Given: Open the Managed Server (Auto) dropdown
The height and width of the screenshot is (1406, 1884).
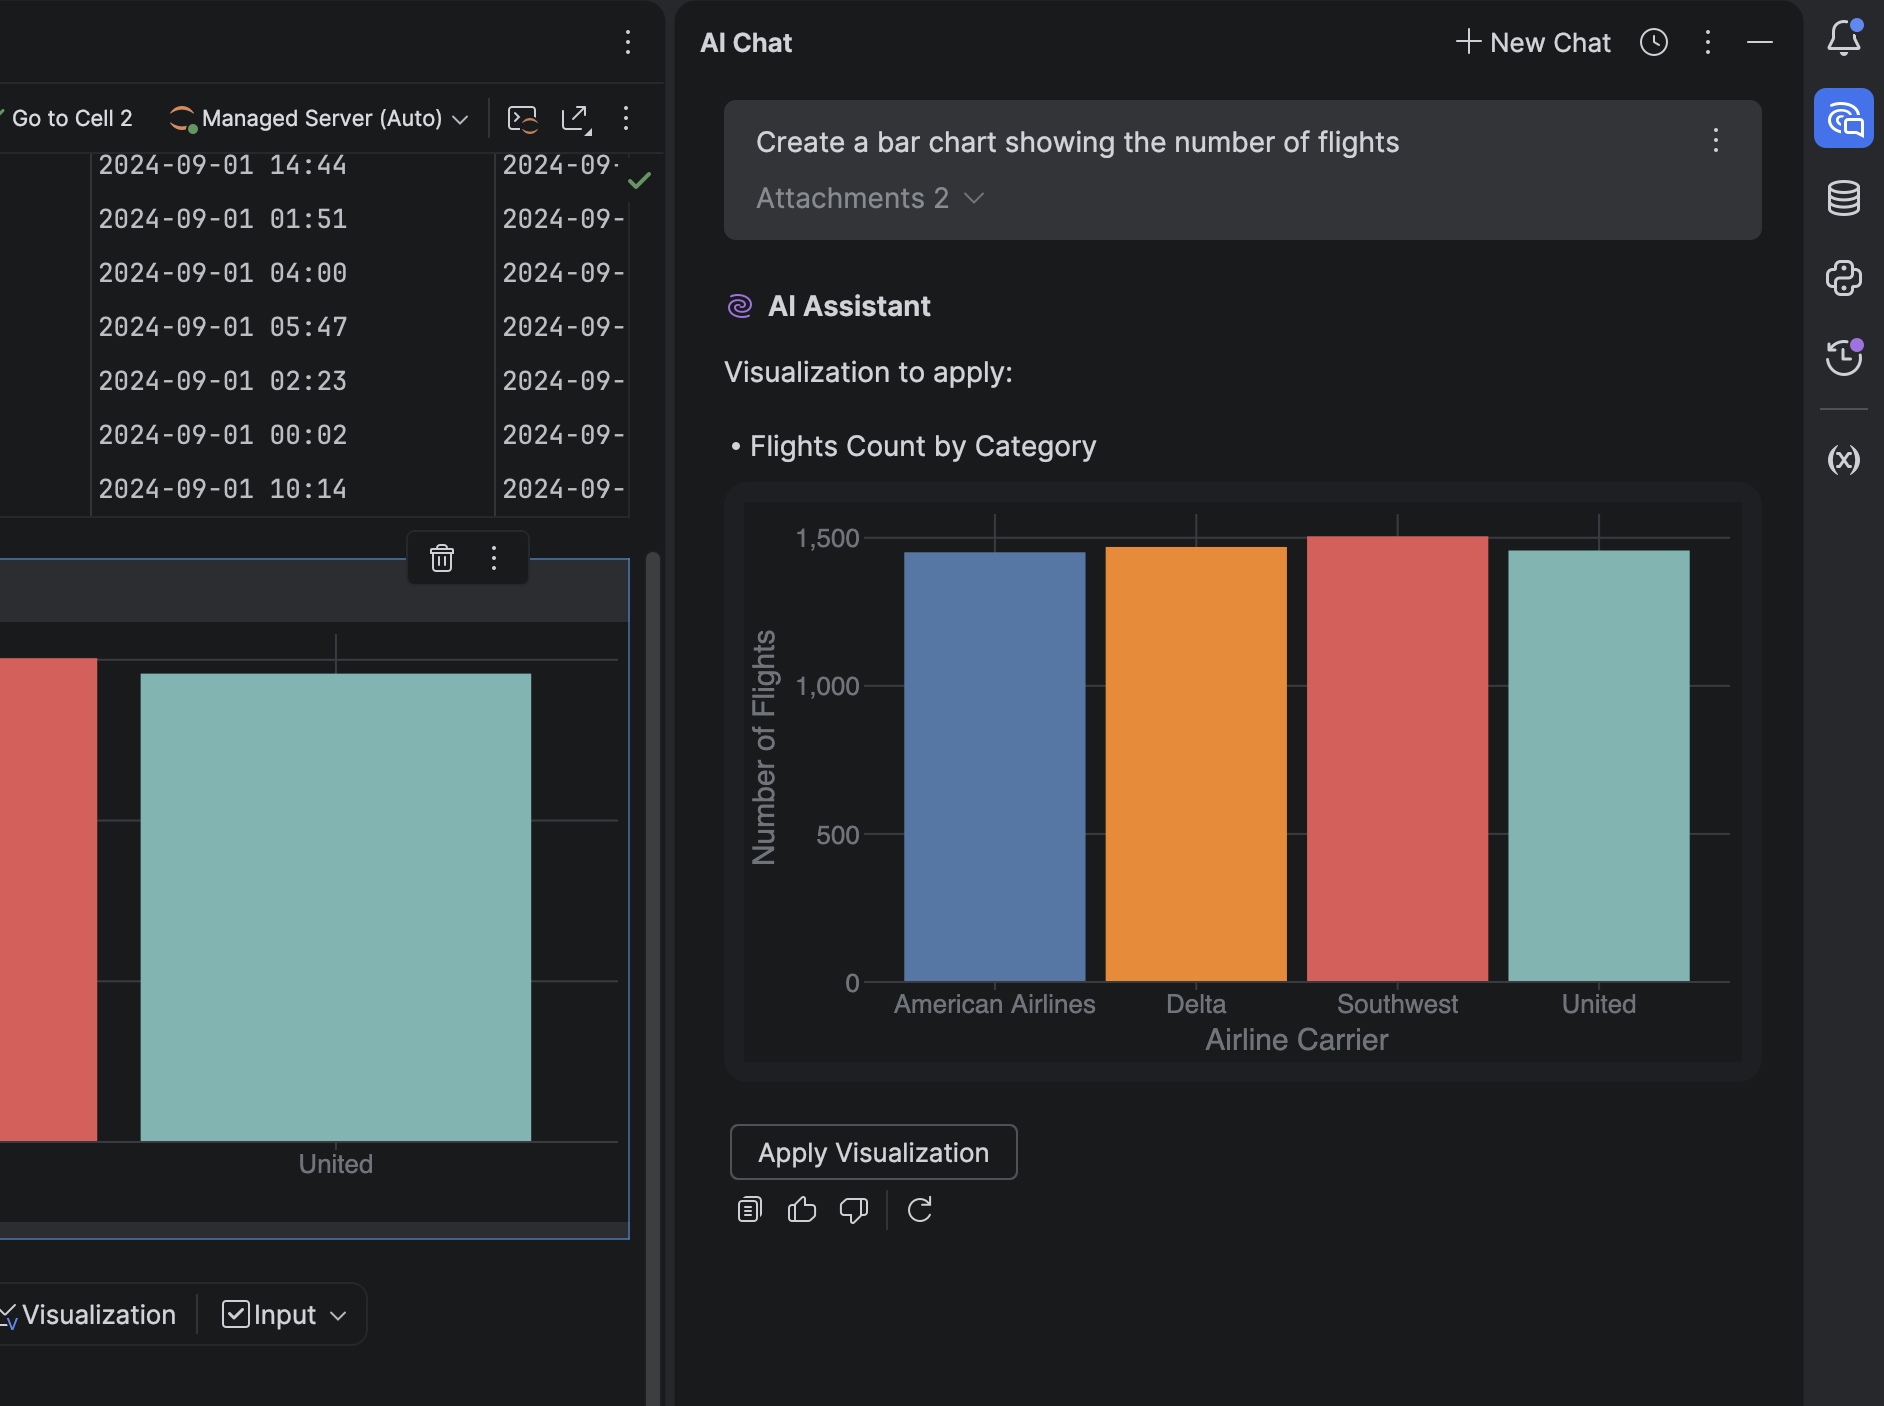Looking at the screenshot, I should click(320, 119).
